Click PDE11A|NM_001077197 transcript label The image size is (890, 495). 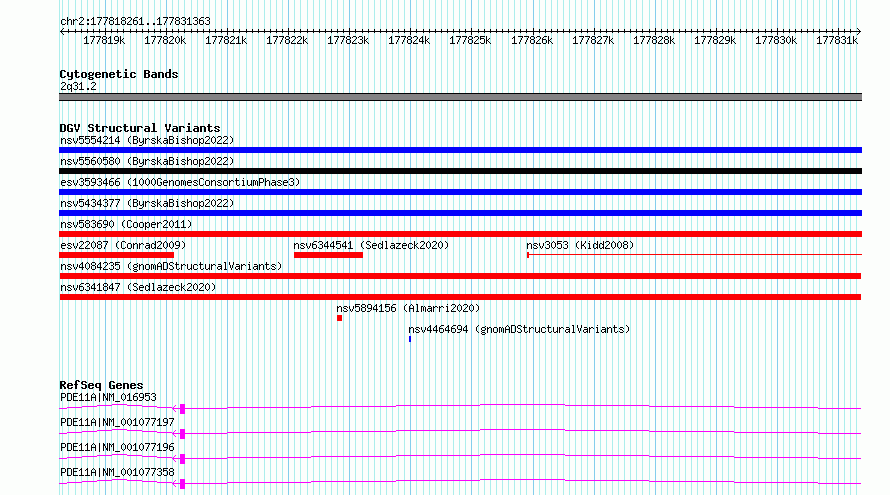pos(117,422)
